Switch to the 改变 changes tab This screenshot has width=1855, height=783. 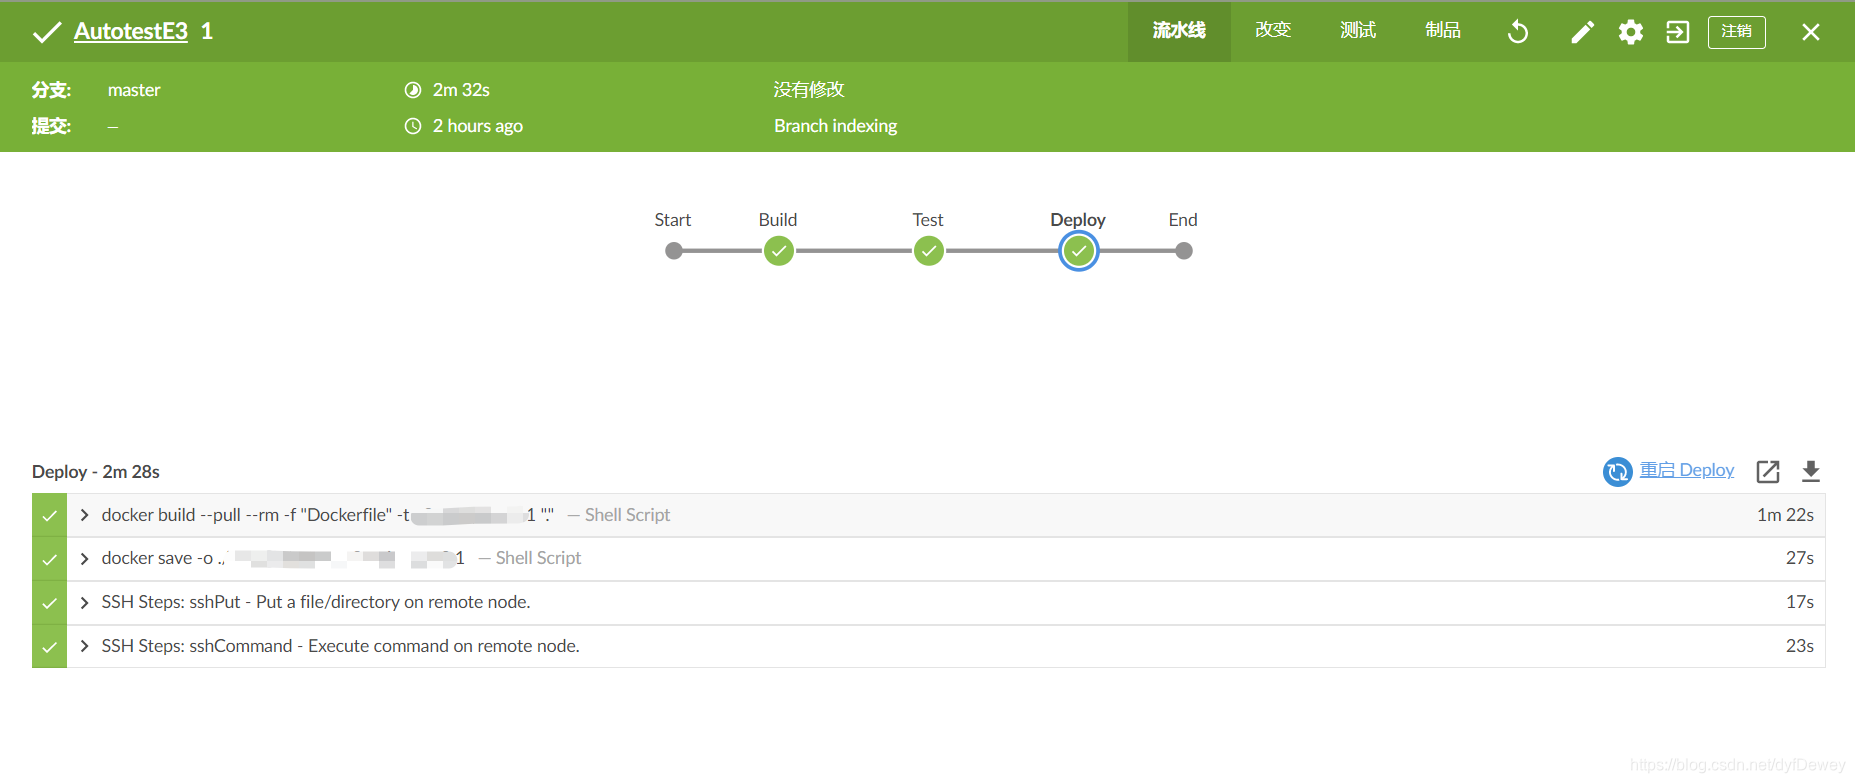1273,31
